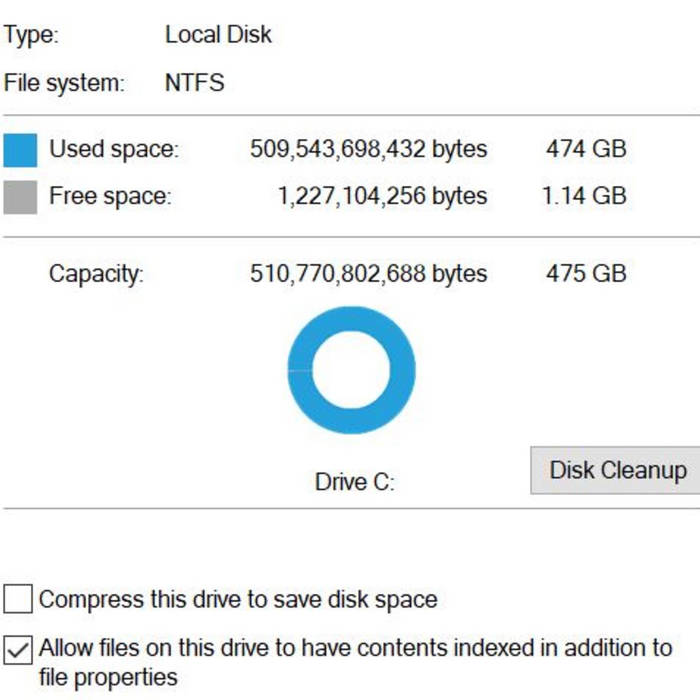Click the 'Compress this drive to save disk space' label

click(x=238, y=600)
